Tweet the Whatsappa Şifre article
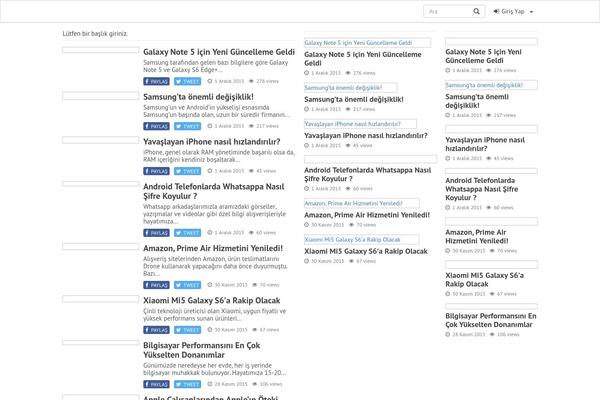600x400 pixels. (x=188, y=233)
